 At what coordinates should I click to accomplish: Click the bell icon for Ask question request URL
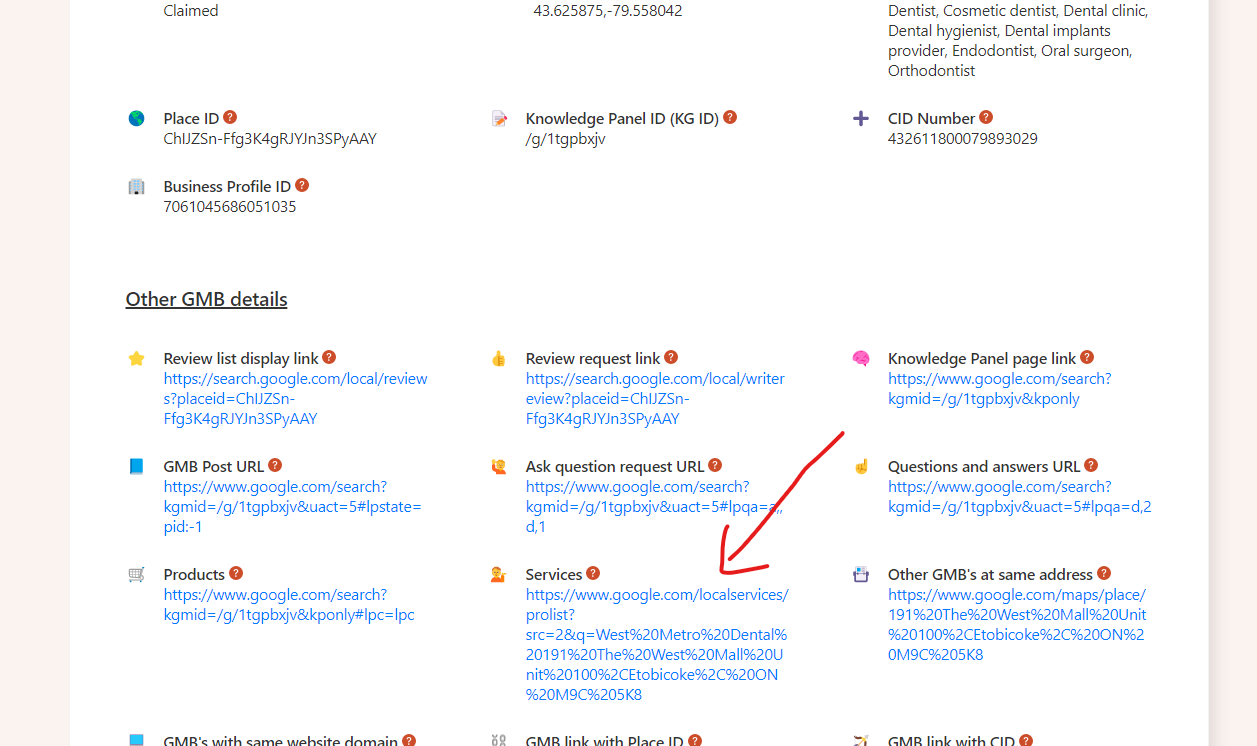(498, 466)
